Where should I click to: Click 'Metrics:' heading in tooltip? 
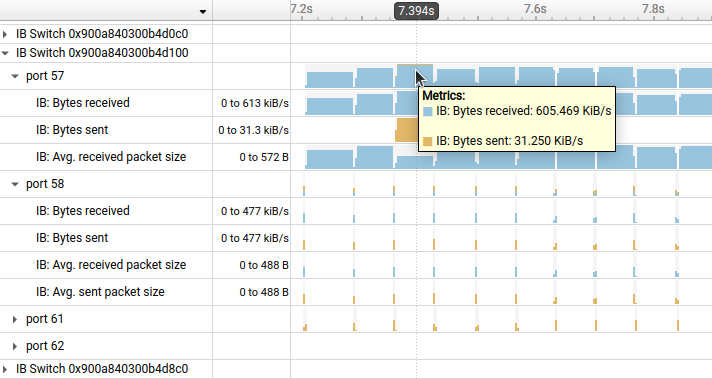[444, 96]
